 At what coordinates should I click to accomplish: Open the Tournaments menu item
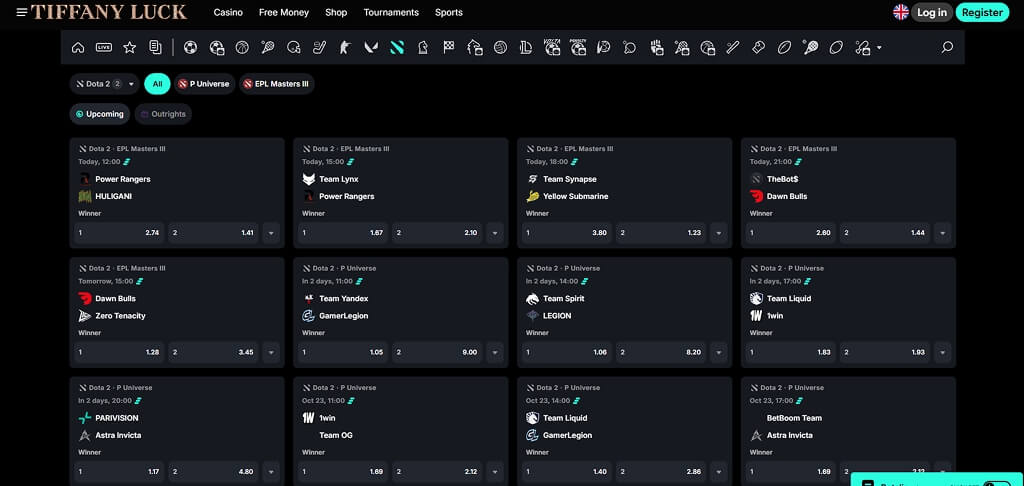click(x=391, y=12)
